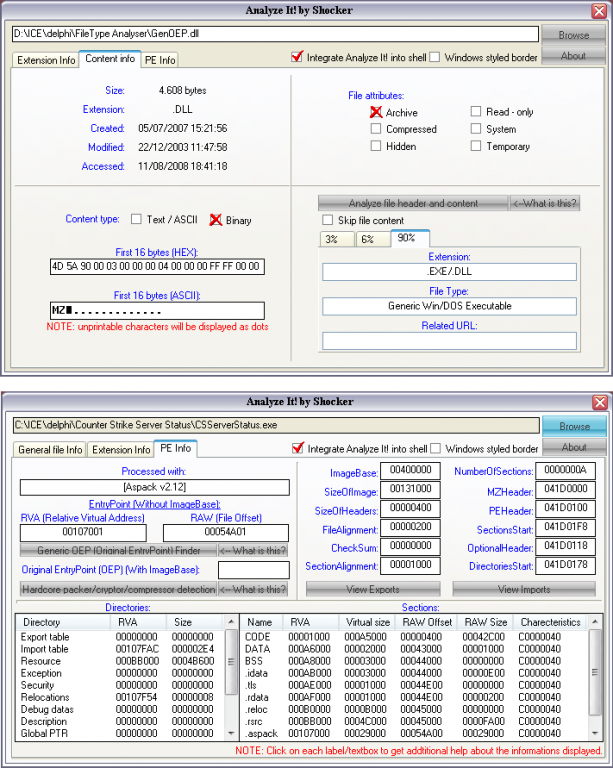Click What is this? beside Analyze file header
Screen dimensions: 613x768
(x=545, y=203)
